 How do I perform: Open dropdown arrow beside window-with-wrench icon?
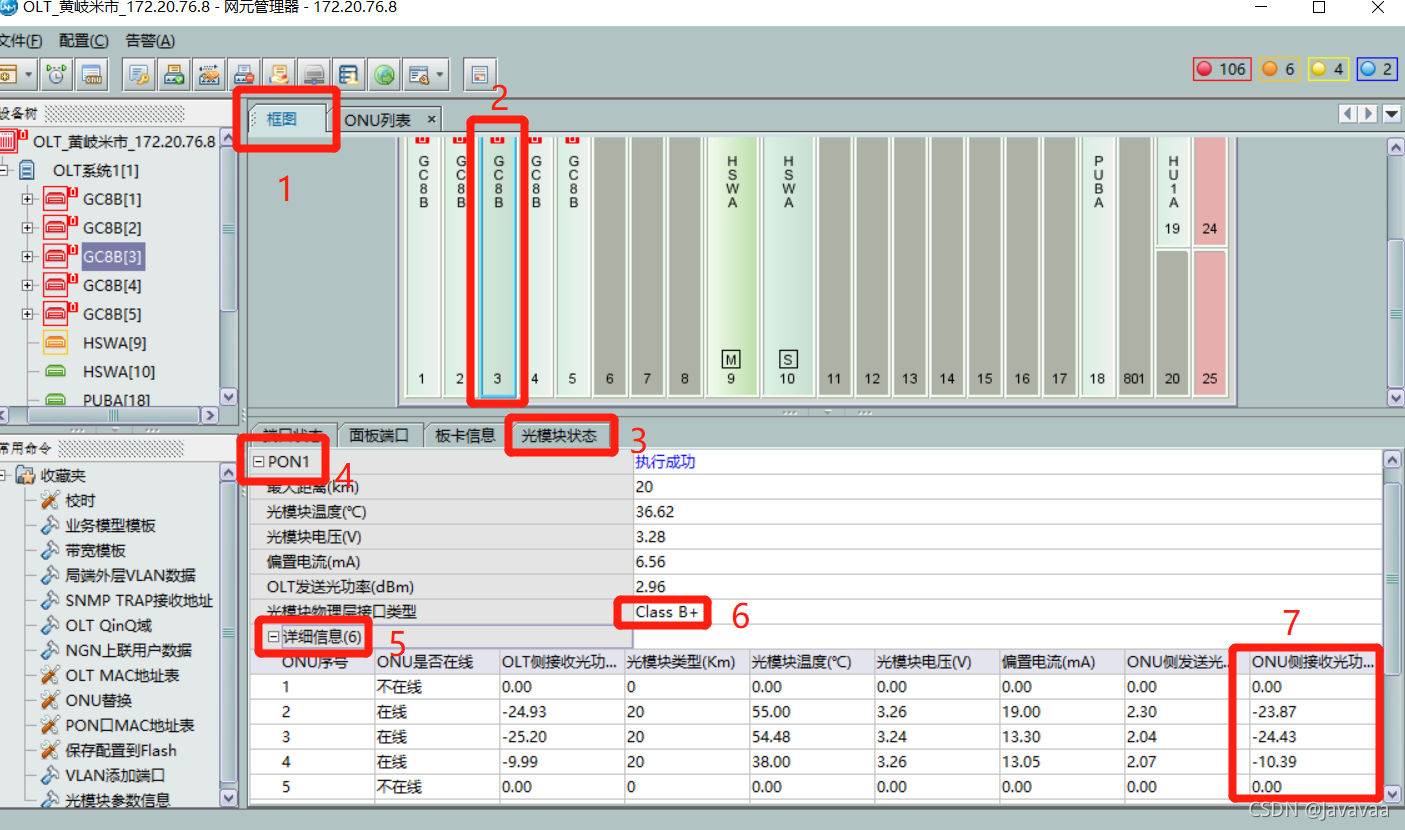click(x=440, y=74)
